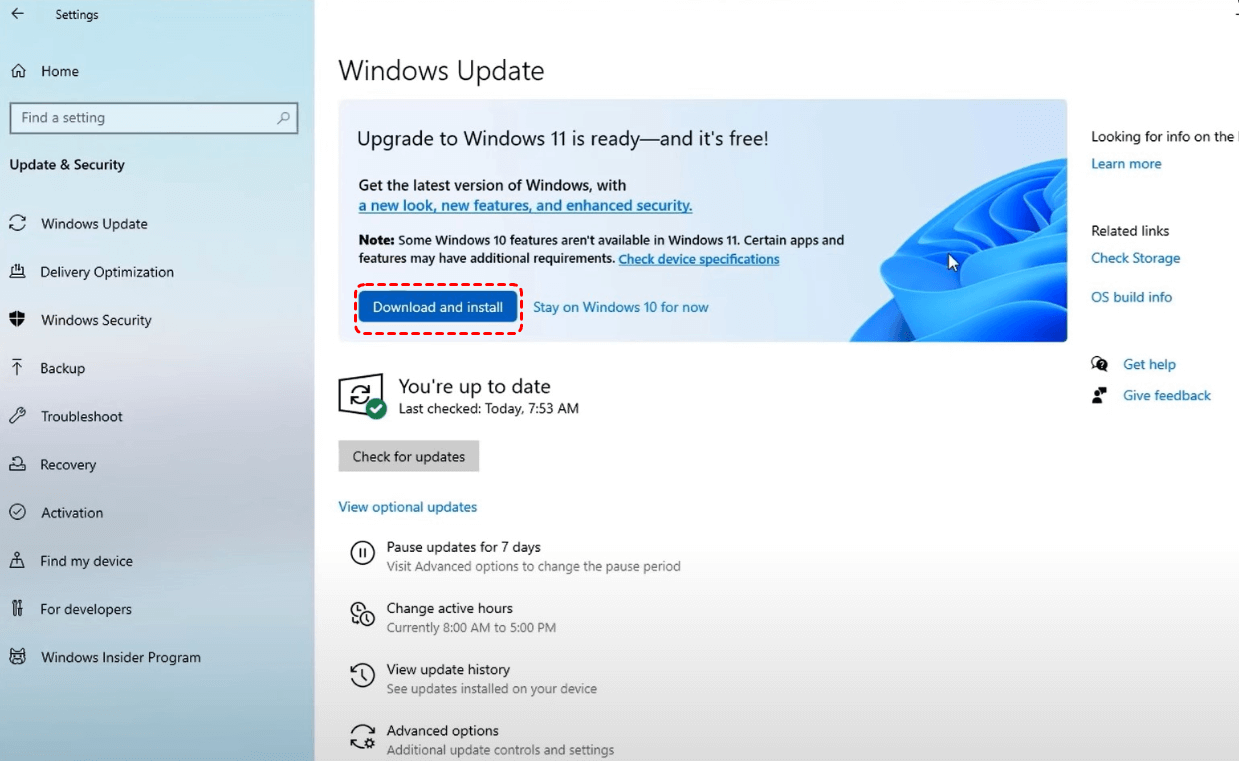Navigate to Recovery settings
1239x761 pixels.
[x=68, y=465]
